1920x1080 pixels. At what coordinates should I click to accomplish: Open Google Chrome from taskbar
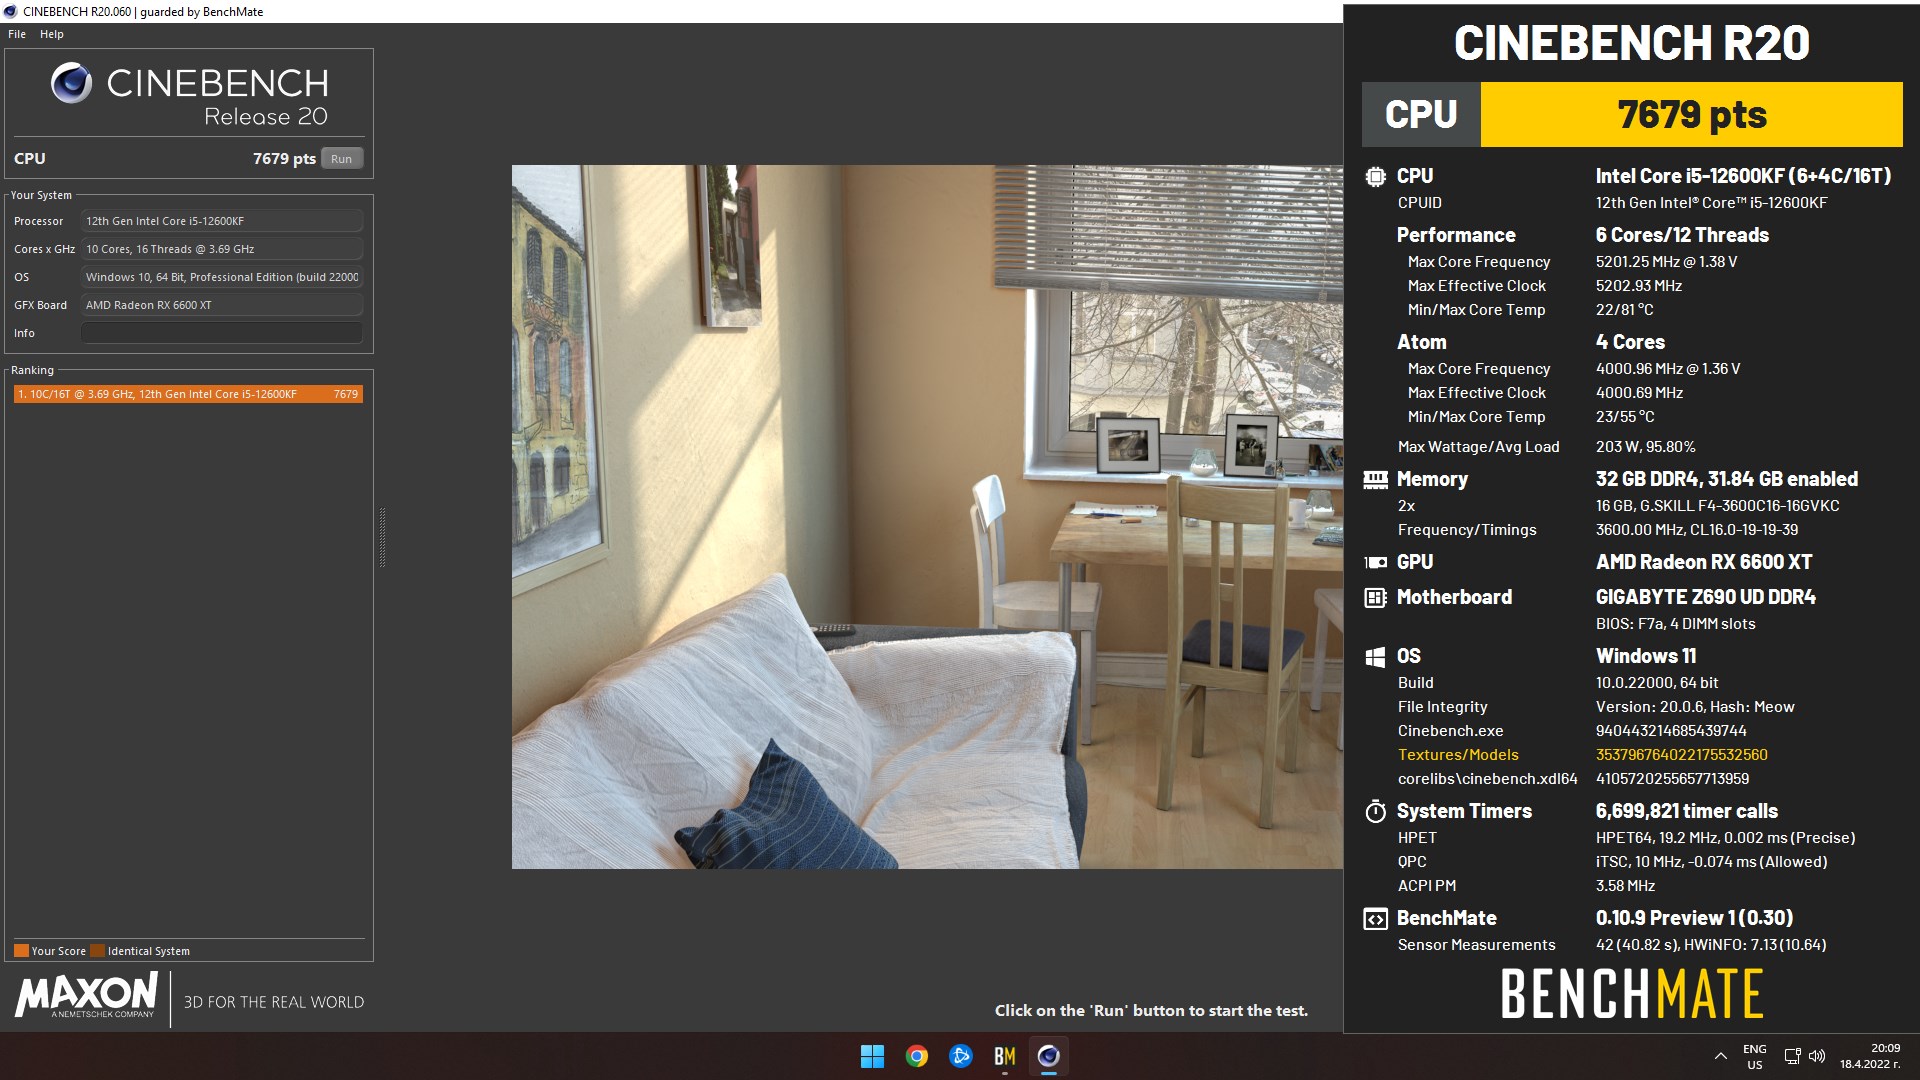click(x=916, y=1056)
